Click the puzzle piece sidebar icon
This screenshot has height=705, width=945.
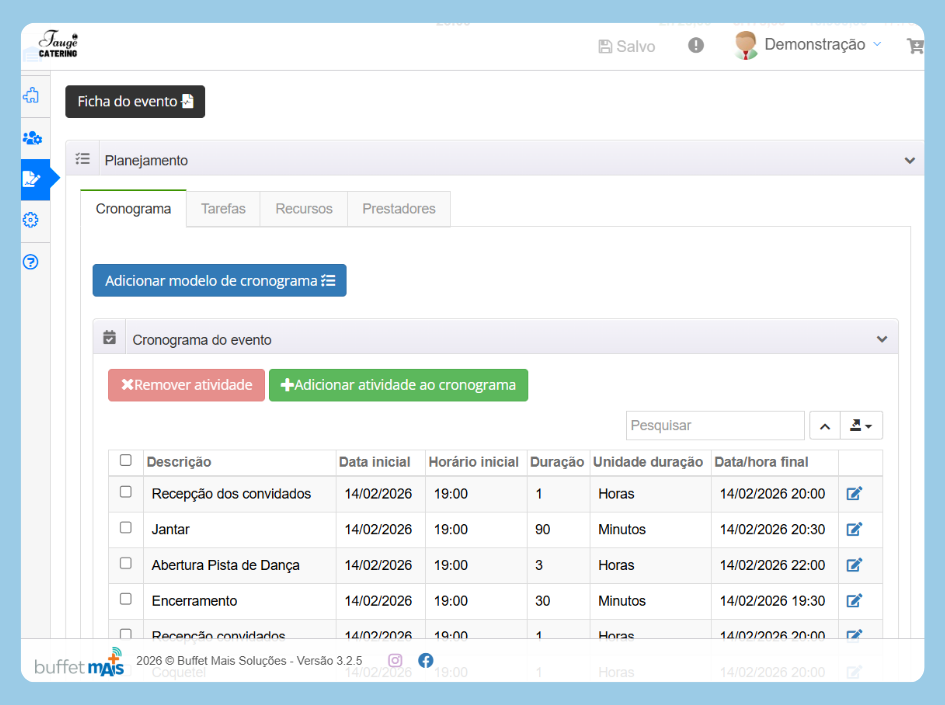31,96
